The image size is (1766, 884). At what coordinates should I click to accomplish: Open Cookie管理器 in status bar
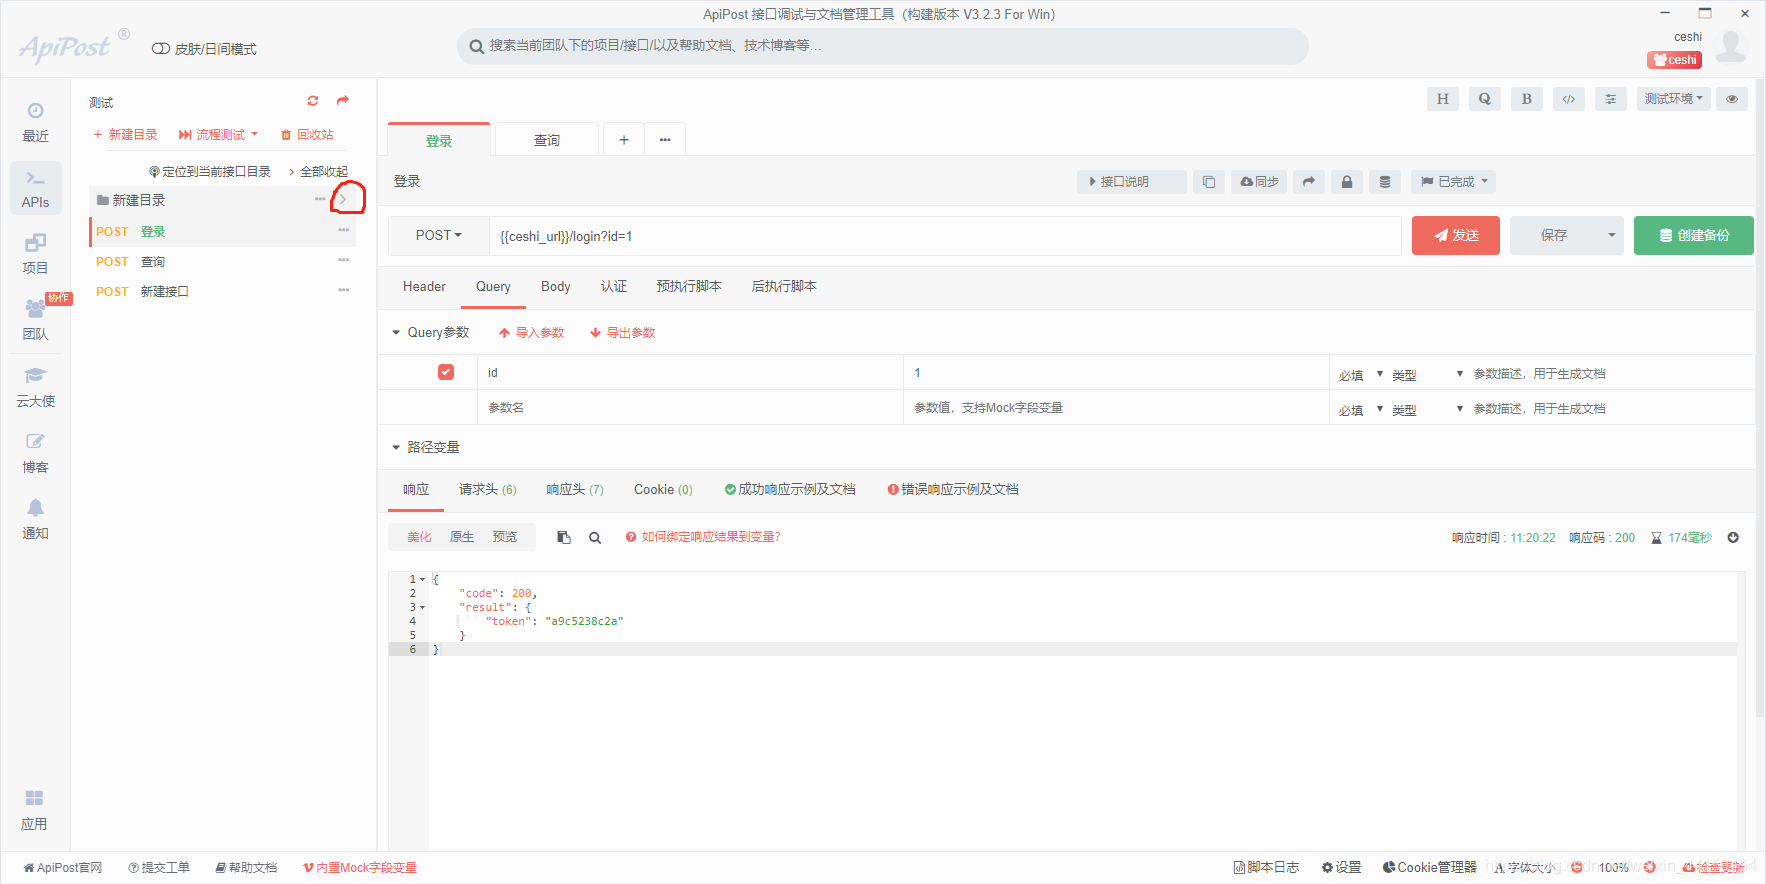point(1429,868)
